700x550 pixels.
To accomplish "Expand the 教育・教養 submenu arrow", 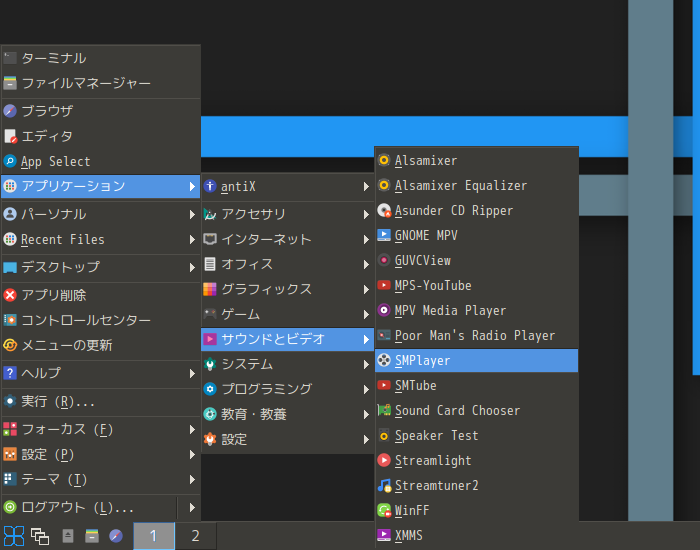I will tap(366, 414).
